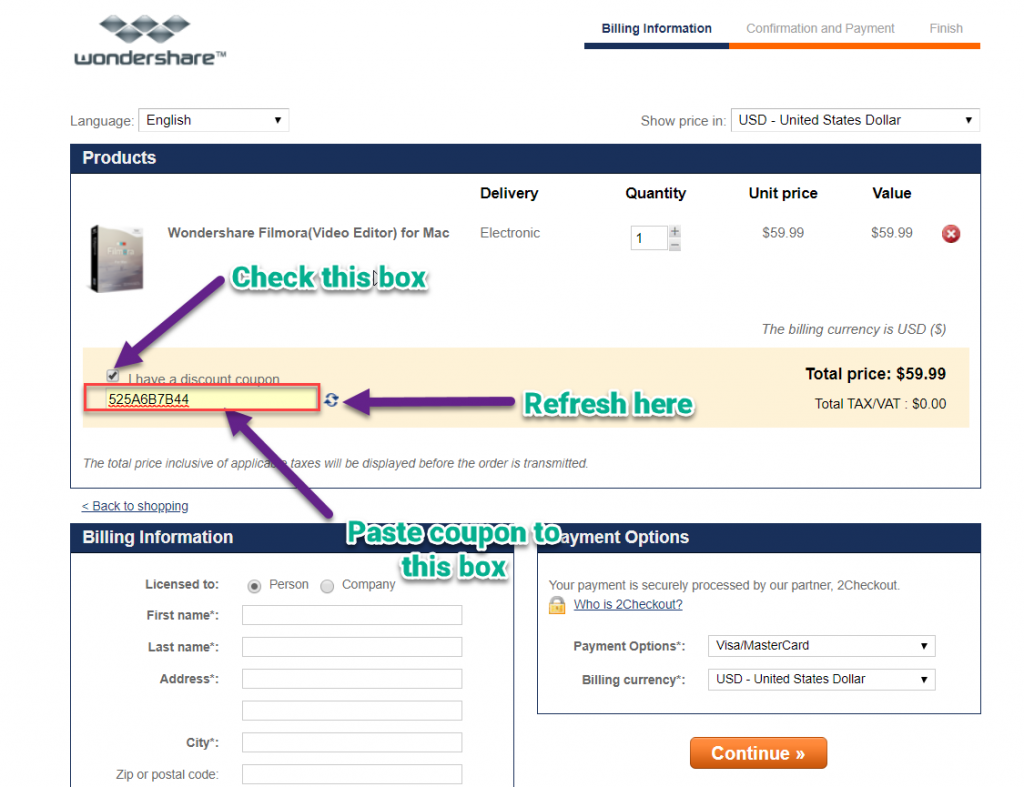This screenshot has height=787, width=1024.
Task: Click the Filmora product box thumbnail
Action: point(116,259)
